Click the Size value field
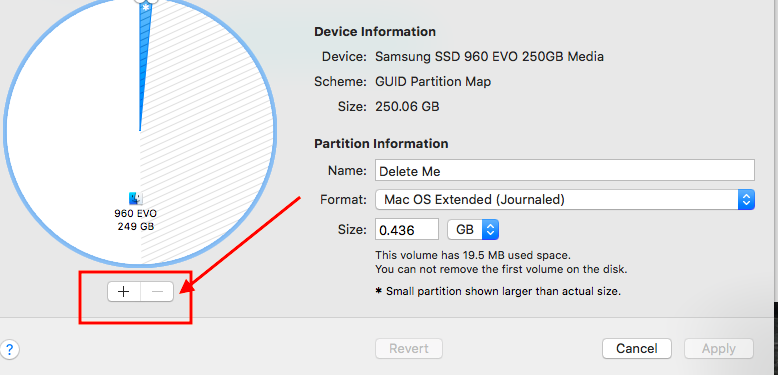Image resolution: width=778 pixels, height=375 pixels. coord(407,230)
